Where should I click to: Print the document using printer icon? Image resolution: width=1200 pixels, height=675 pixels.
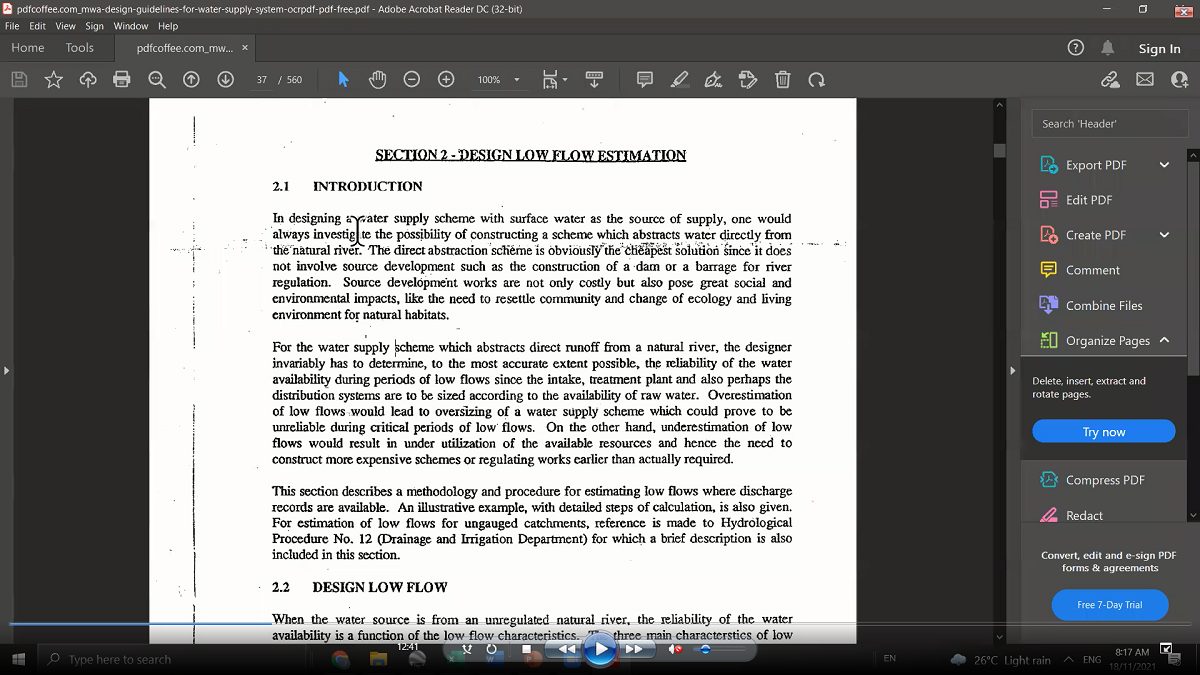pyautogui.click(x=122, y=80)
